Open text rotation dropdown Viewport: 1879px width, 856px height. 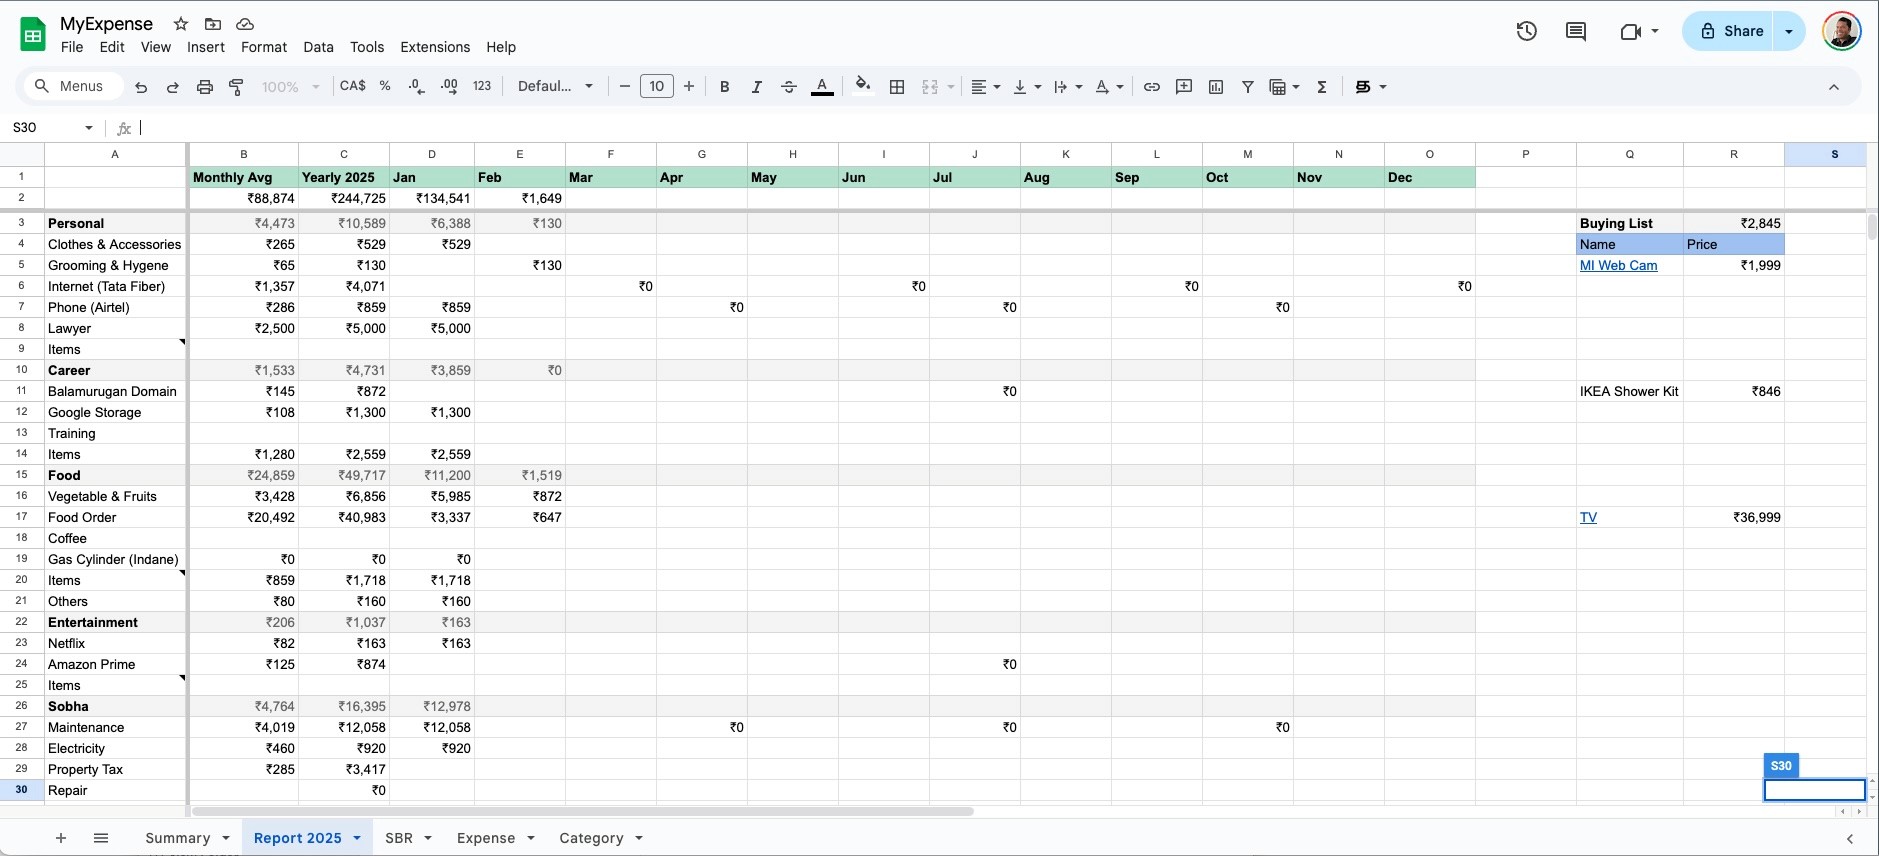1109,87
